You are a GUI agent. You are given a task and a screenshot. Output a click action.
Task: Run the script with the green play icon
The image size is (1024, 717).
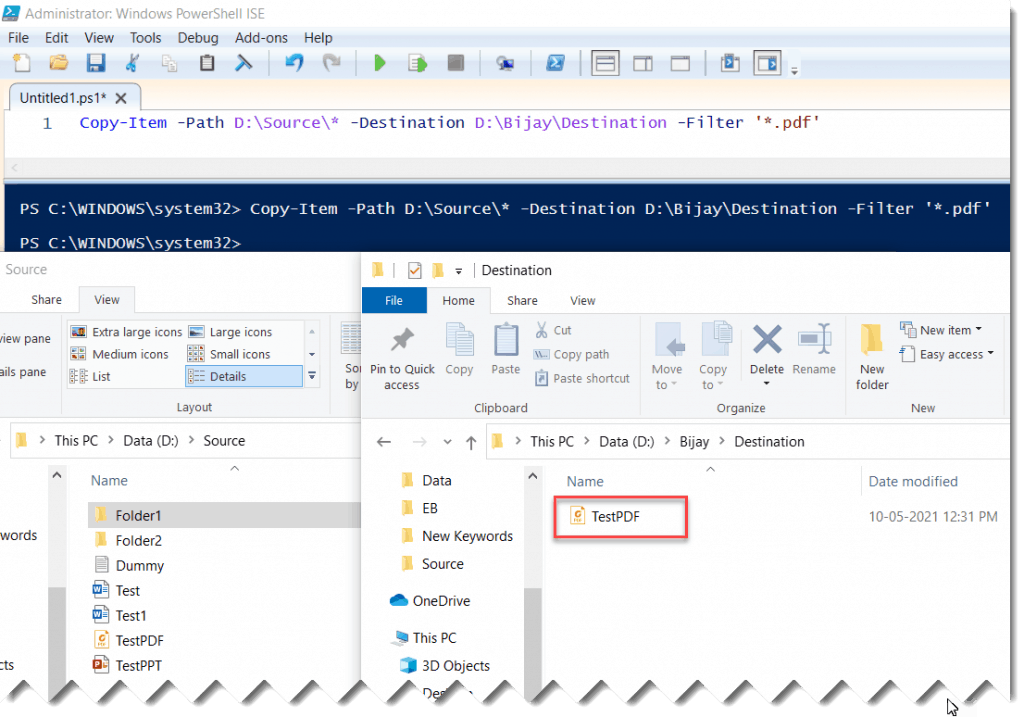point(380,62)
